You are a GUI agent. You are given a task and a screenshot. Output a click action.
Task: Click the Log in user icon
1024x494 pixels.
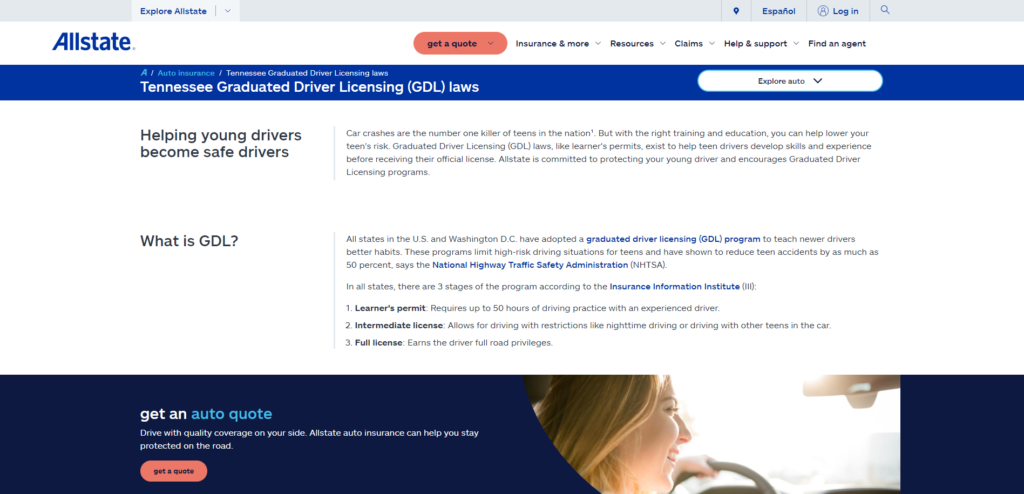click(x=823, y=11)
